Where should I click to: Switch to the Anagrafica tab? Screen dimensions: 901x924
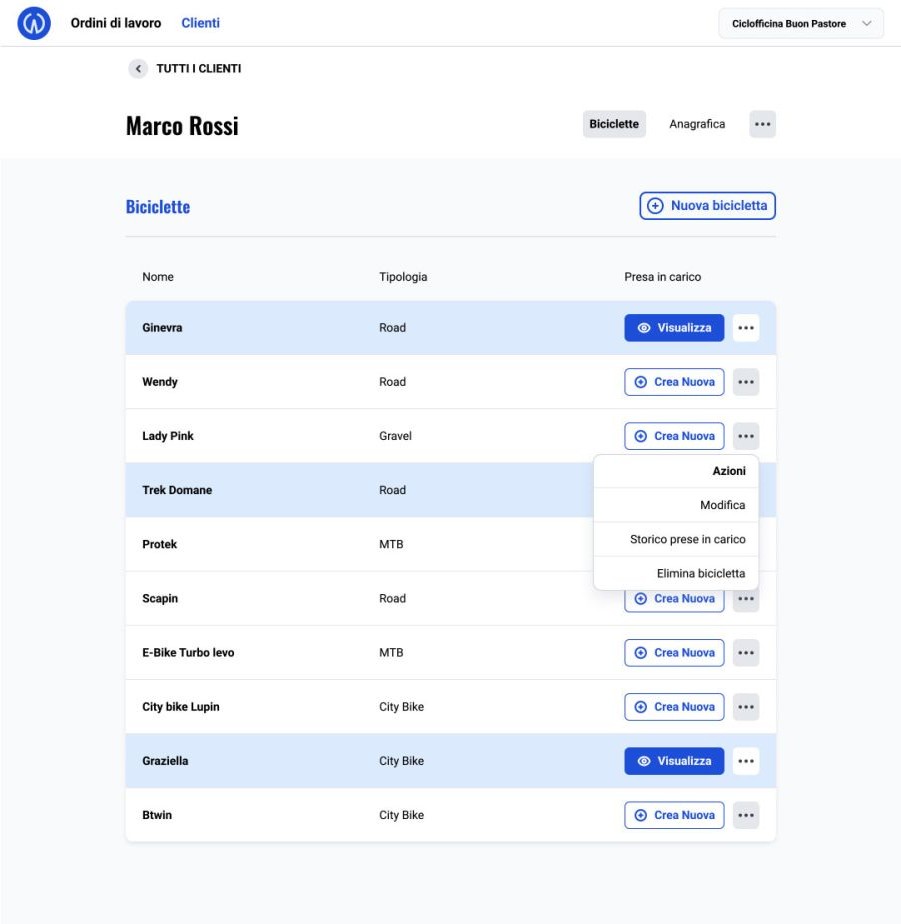(697, 124)
